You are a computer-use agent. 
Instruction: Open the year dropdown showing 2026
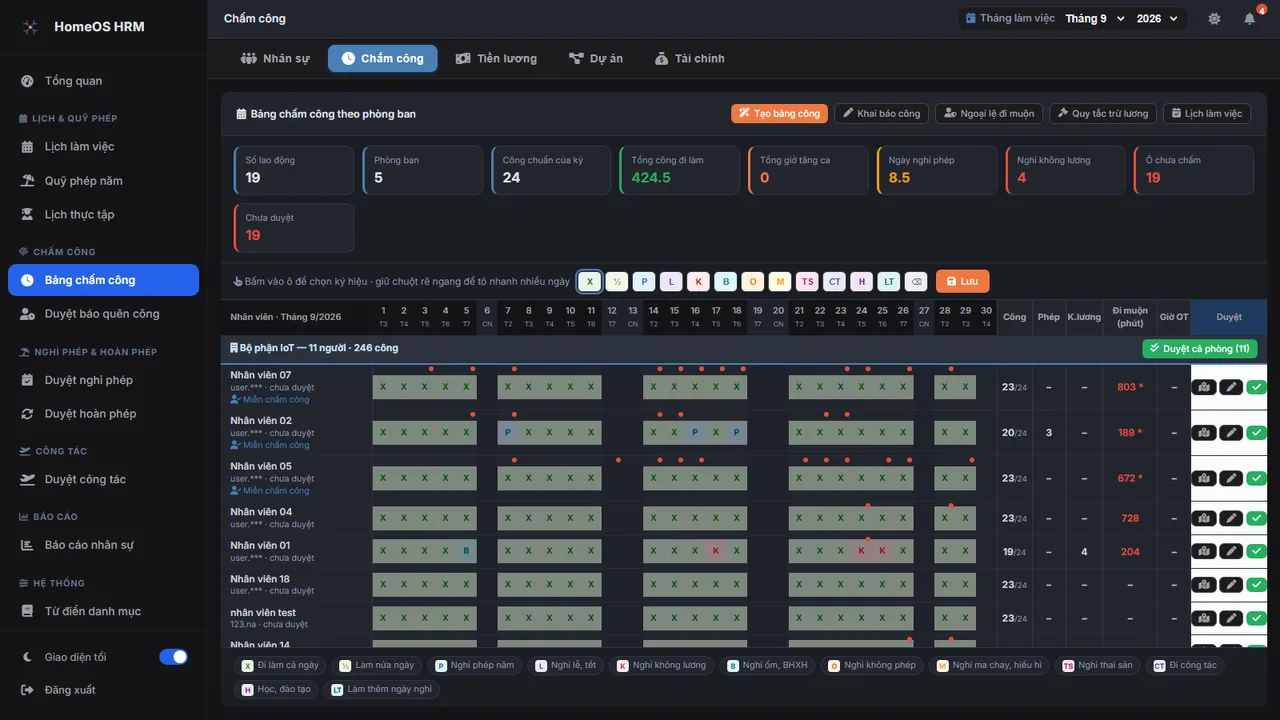point(1158,19)
